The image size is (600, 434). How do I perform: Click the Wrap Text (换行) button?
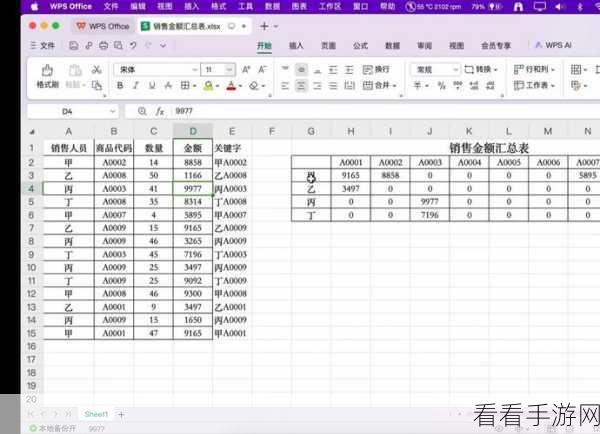click(376, 70)
